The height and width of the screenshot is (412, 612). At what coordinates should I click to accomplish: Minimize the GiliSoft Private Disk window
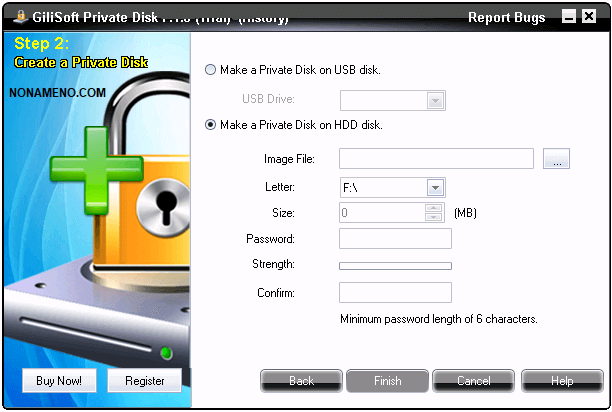[568, 17]
